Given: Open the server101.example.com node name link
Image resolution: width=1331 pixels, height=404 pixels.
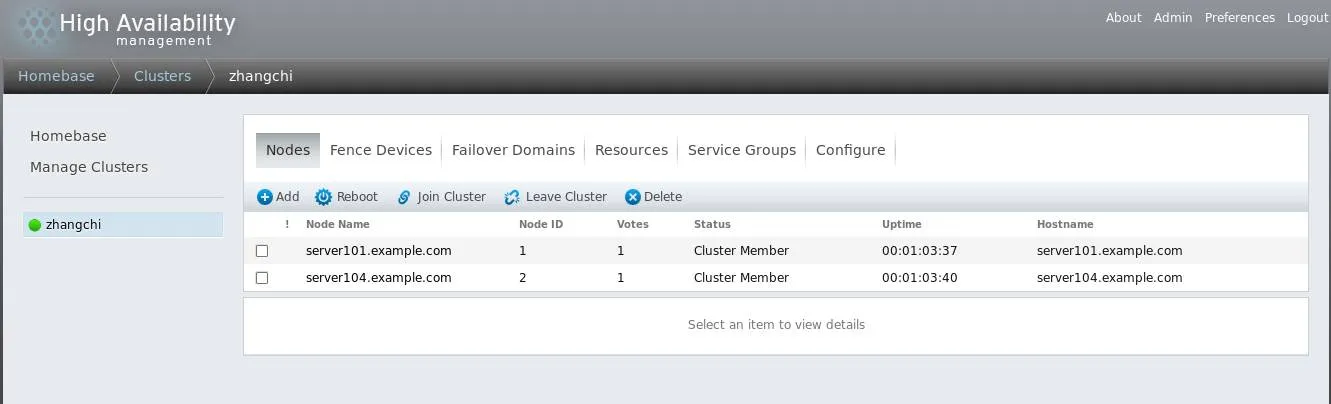Looking at the screenshot, I should coord(378,251).
